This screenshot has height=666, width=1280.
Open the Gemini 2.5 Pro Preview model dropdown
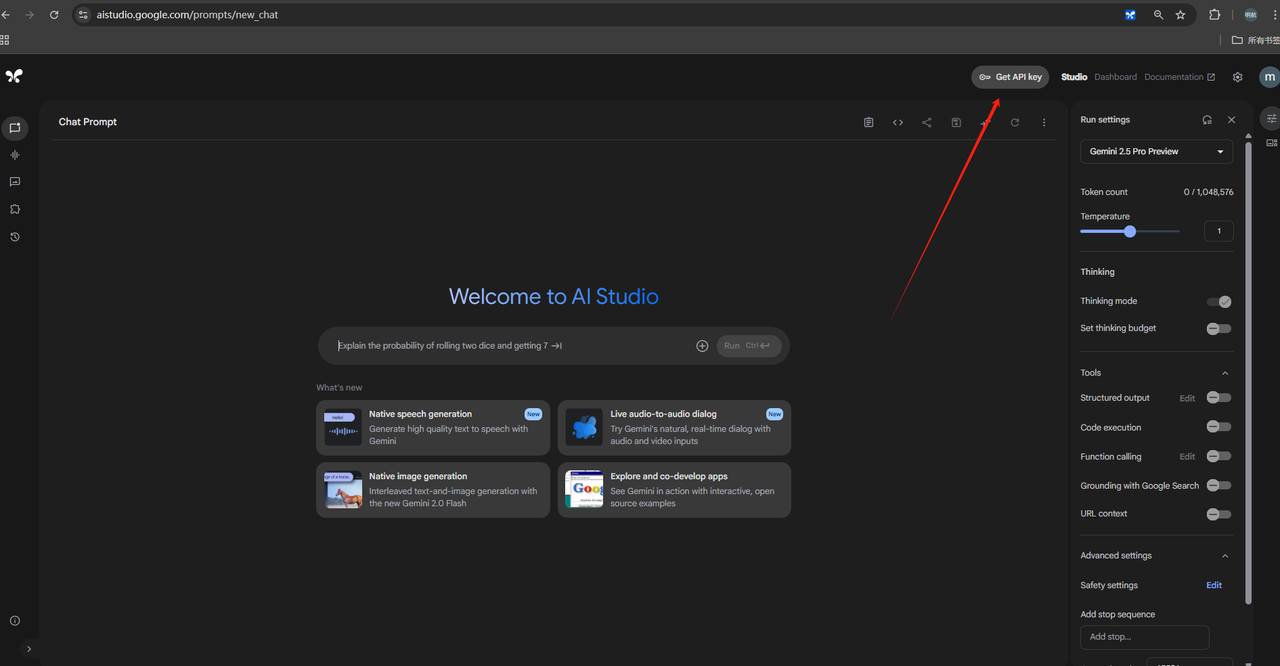[1156, 152]
